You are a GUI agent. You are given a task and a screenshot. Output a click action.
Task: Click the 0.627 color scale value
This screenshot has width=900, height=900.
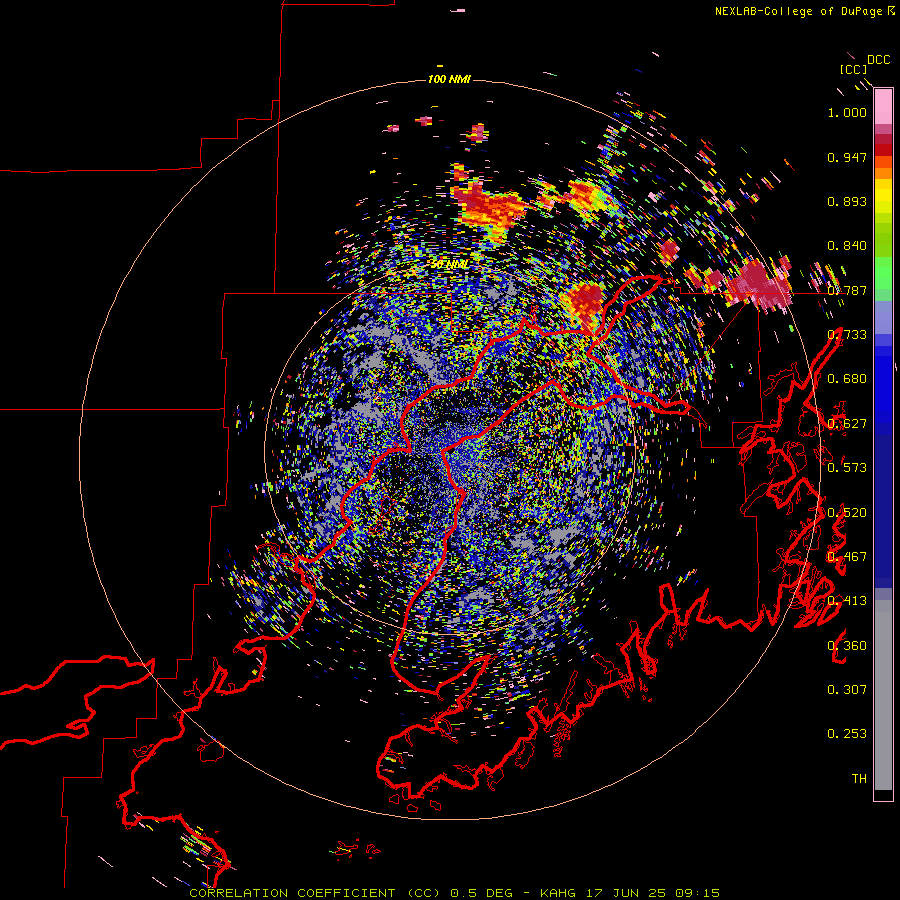[x=847, y=424]
